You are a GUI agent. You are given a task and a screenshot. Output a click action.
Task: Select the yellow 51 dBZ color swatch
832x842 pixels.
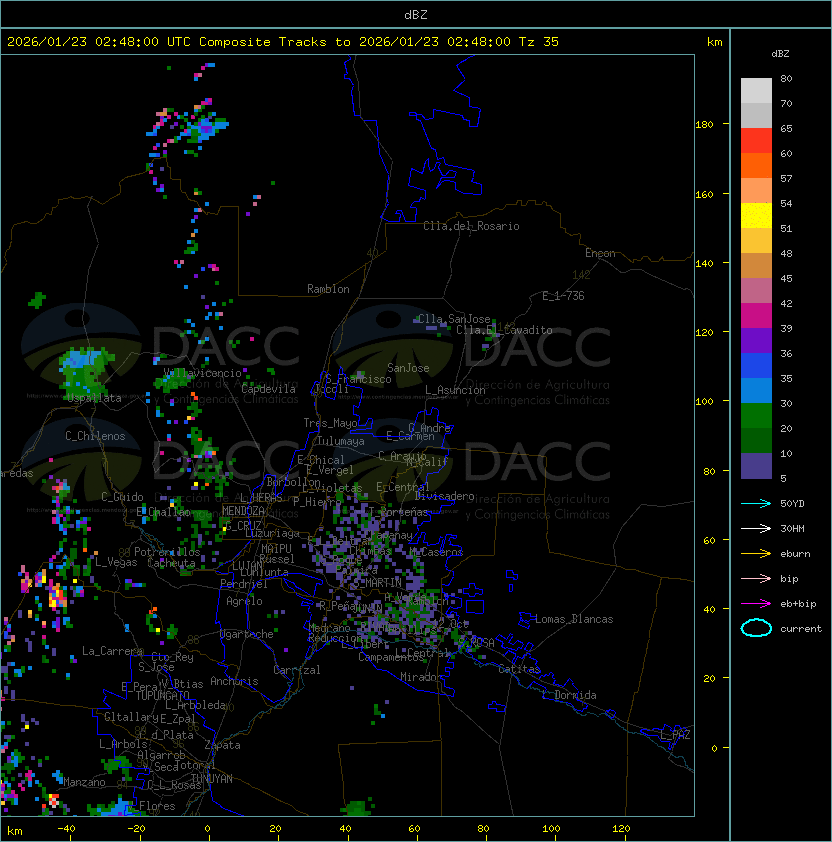click(756, 216)
